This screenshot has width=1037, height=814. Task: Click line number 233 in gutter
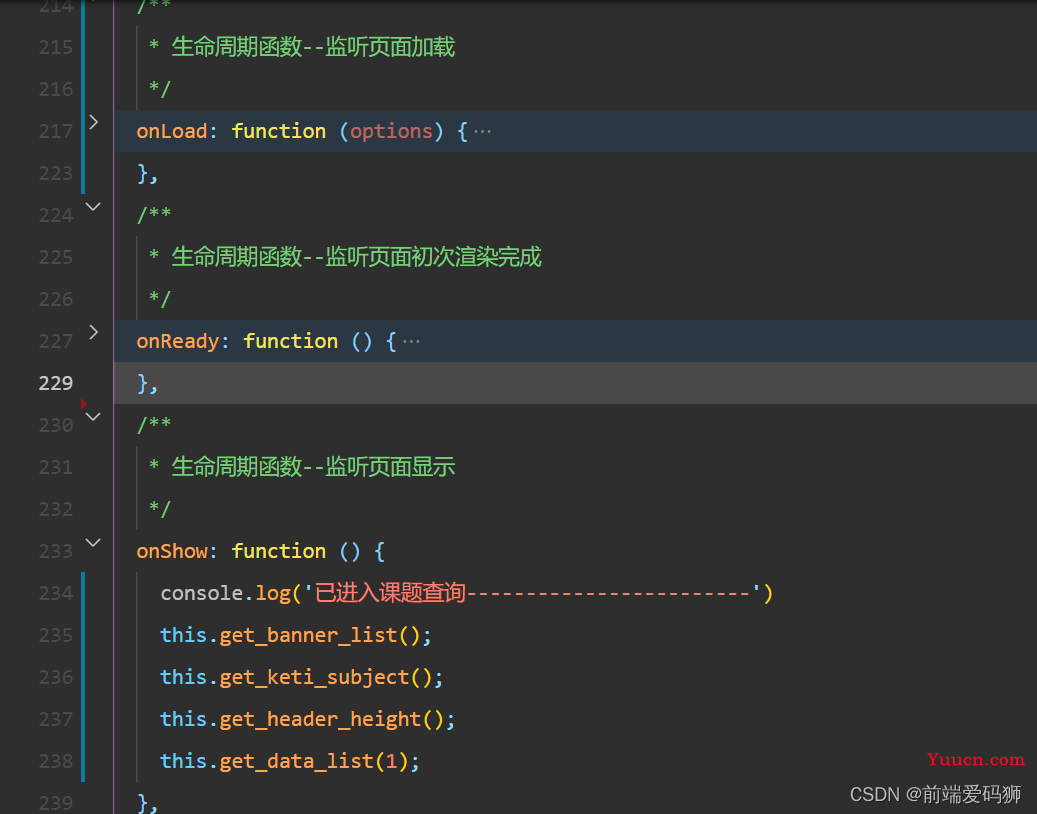pos(56,551)
